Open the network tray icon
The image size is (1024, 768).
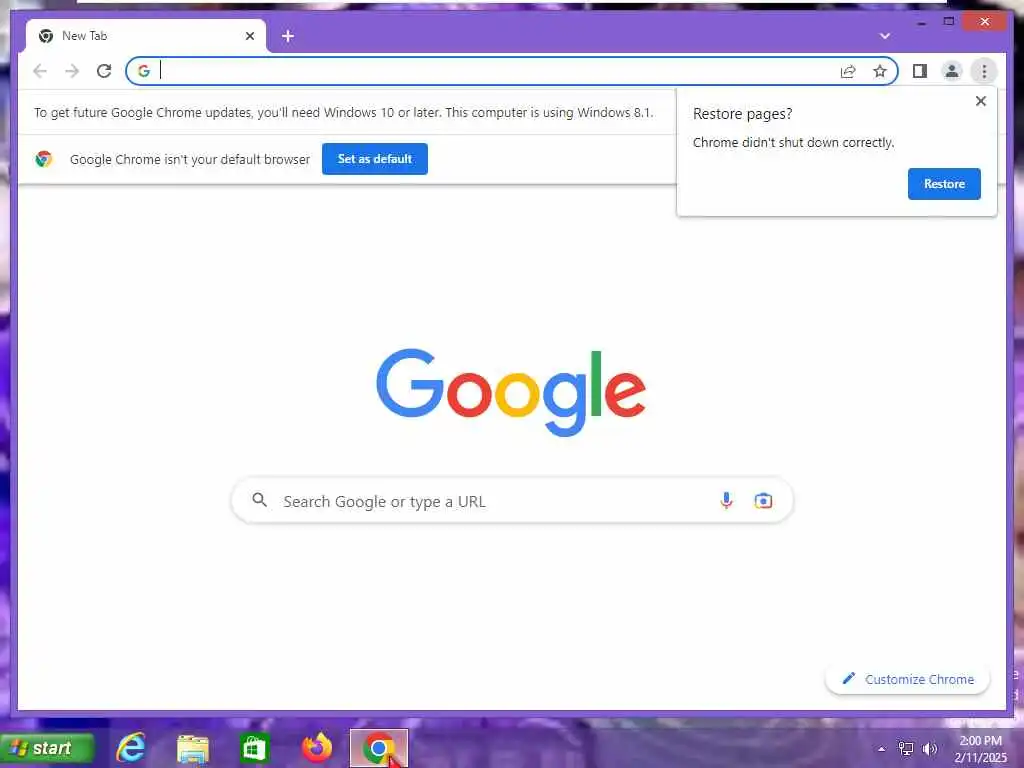tap(906, 749)
